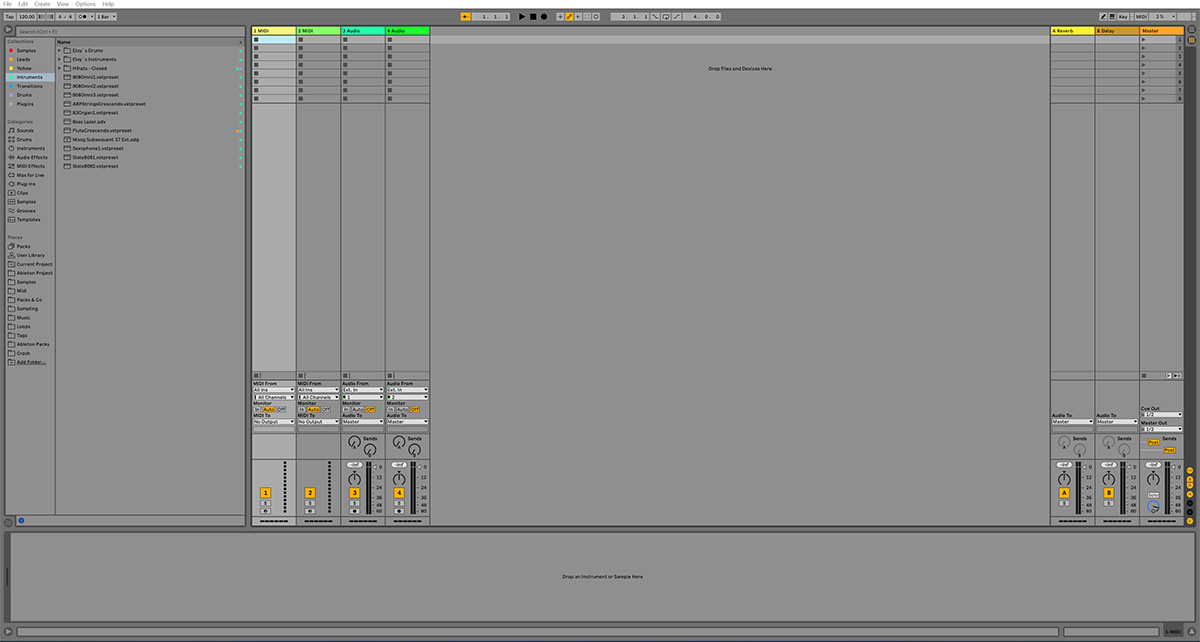Screen dimensions: 1200x642
Task: Open the Templates category
Action: click(x=28, y=220)
